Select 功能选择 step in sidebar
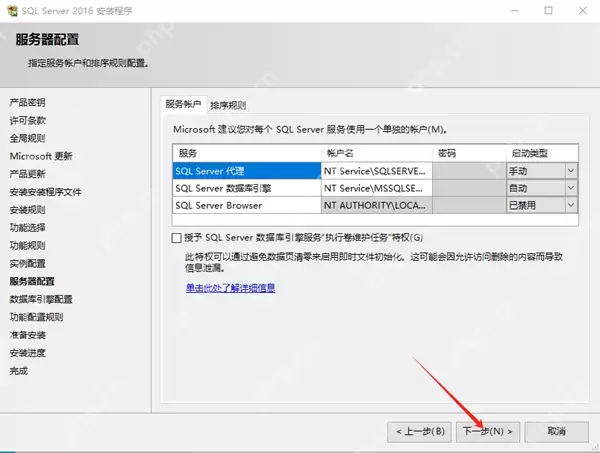The image size is (600, 453). coord(28,228)
